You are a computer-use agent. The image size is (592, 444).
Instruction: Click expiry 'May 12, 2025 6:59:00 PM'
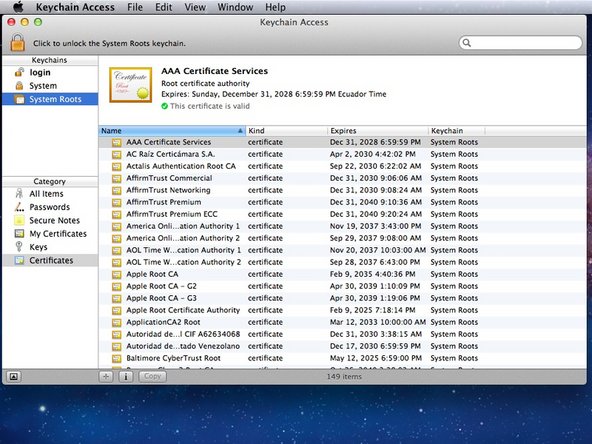tap(376, 358)
